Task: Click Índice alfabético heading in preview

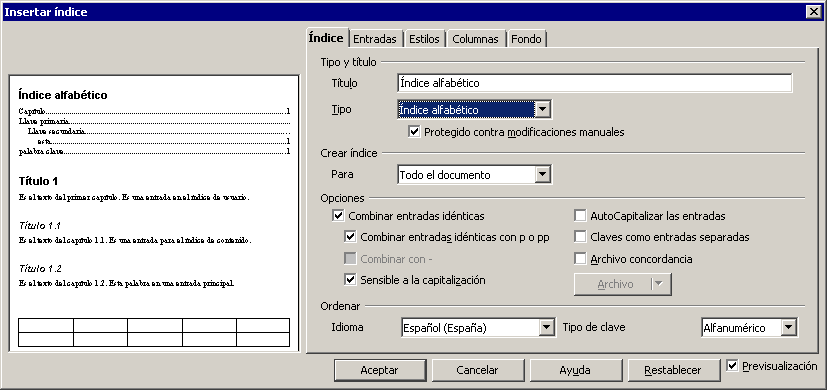Action: (63, 95)
